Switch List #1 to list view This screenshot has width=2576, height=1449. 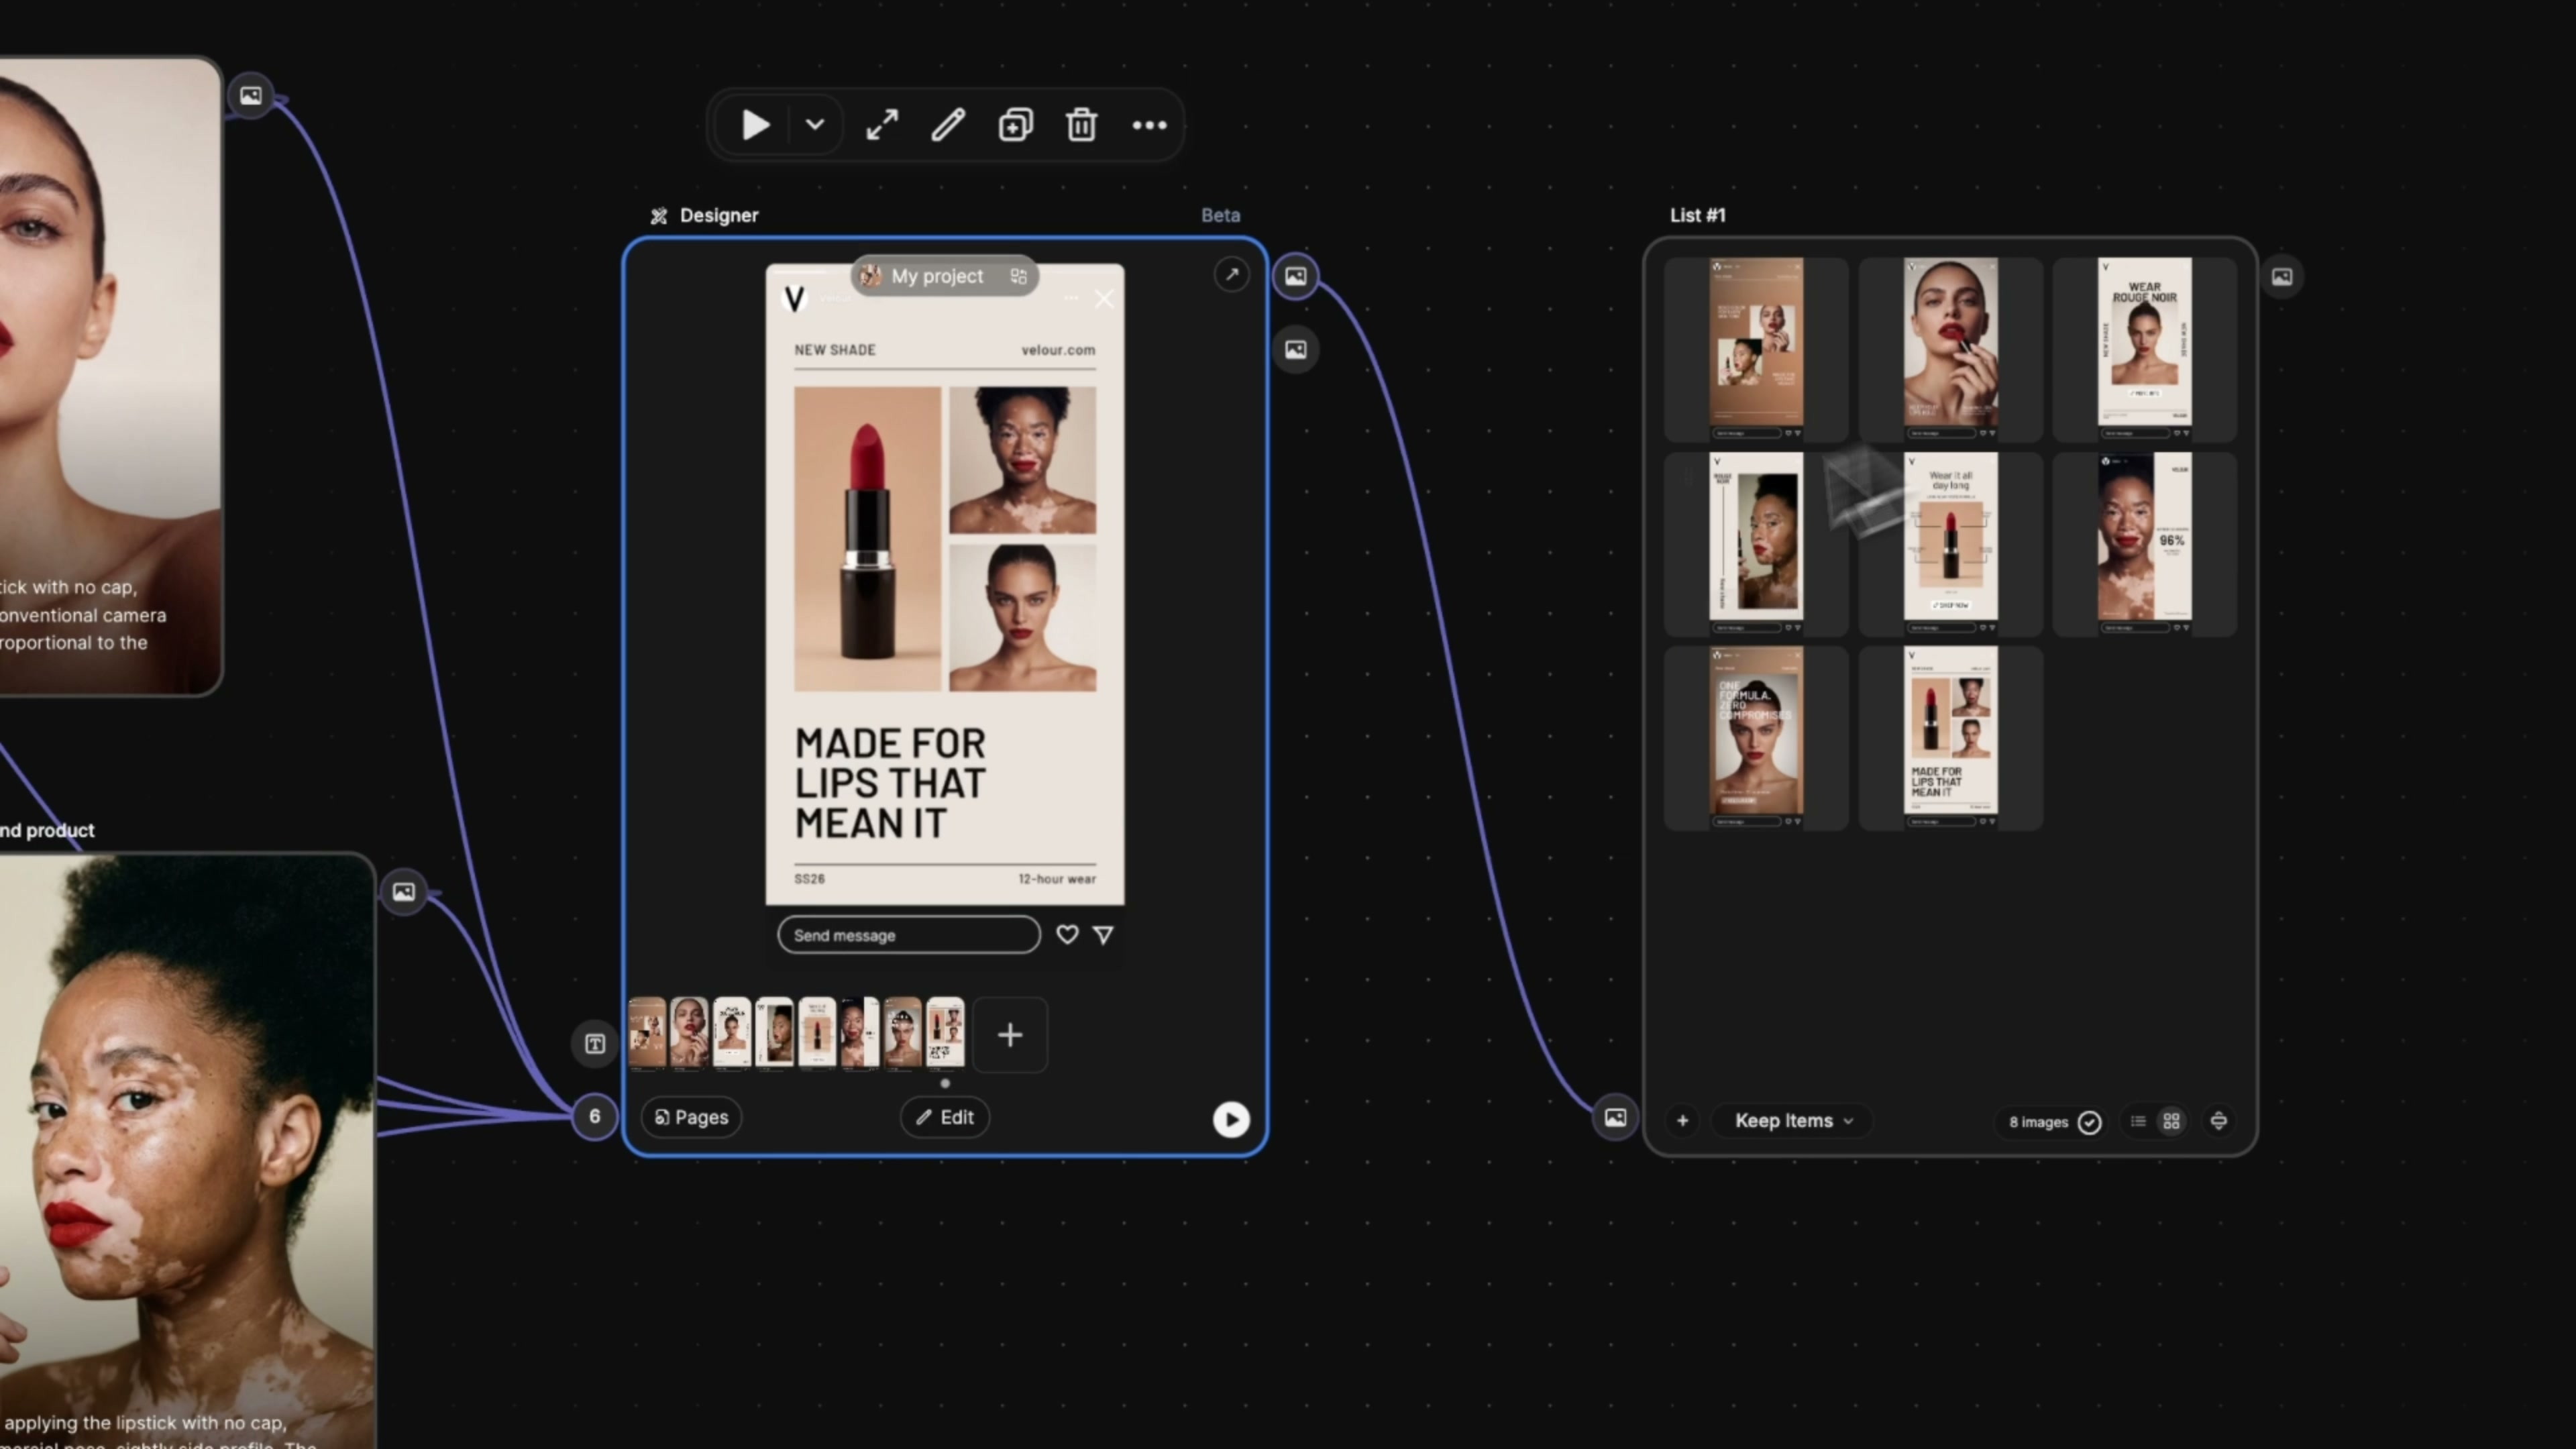2138,1121
